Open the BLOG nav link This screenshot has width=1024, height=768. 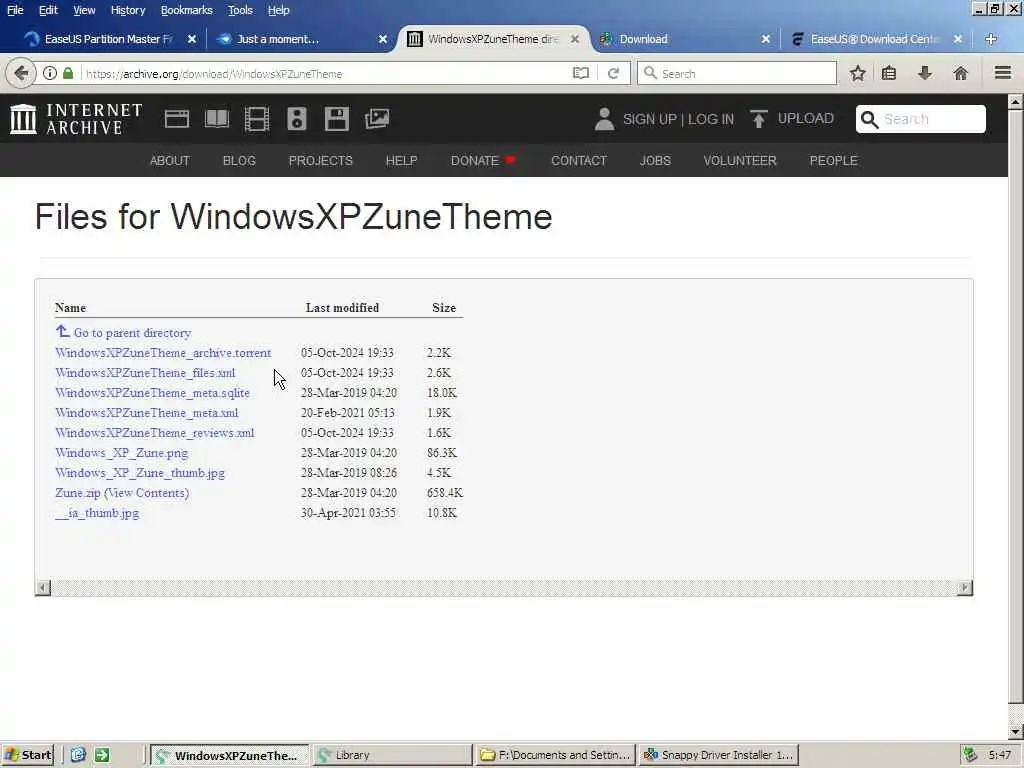[239, 161]
